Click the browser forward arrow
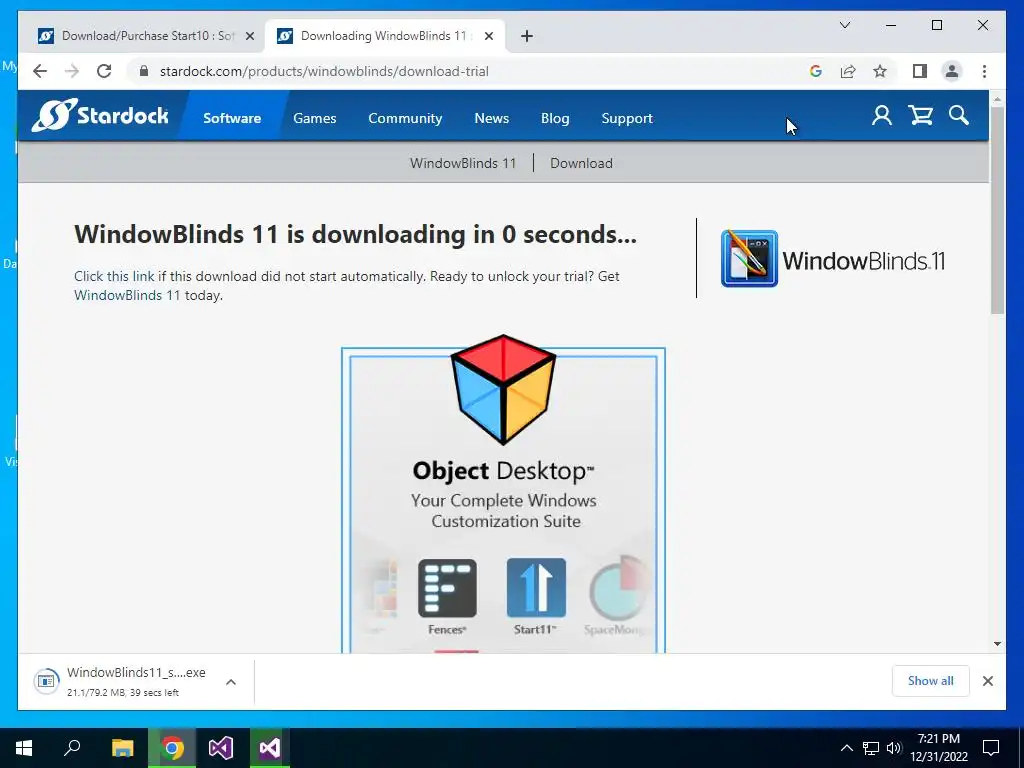This screenshot has height=768, width=1024. pyautogui.click(x=72, y=71)
